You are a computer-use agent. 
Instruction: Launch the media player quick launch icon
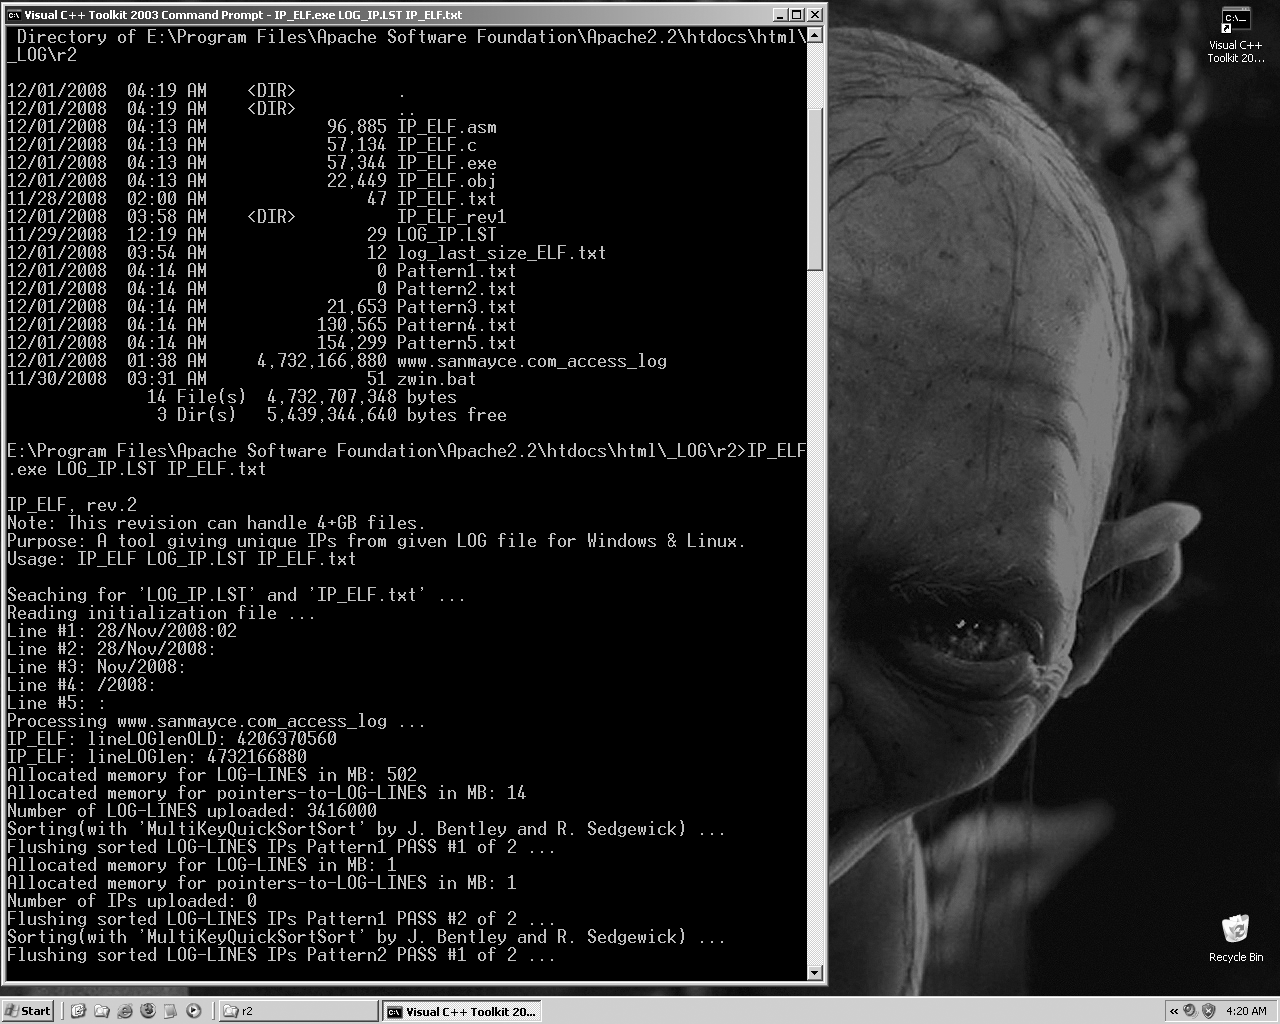pyautogui.click(x=194, y=1011)
